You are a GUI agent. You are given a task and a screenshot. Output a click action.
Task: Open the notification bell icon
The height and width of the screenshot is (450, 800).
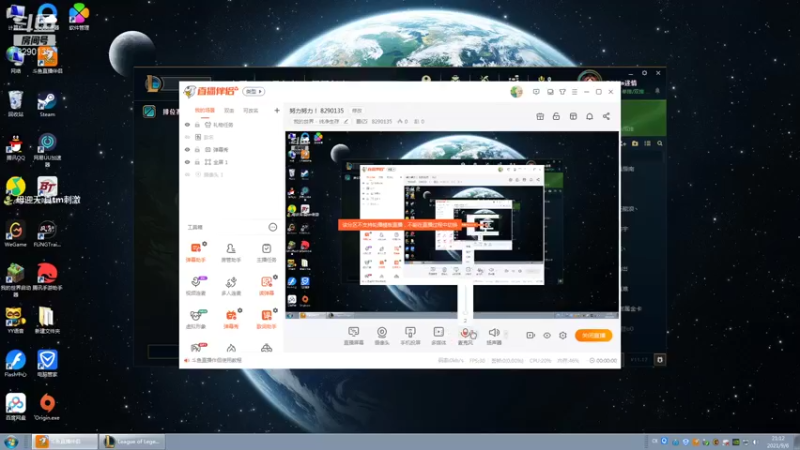coord(589,116)
